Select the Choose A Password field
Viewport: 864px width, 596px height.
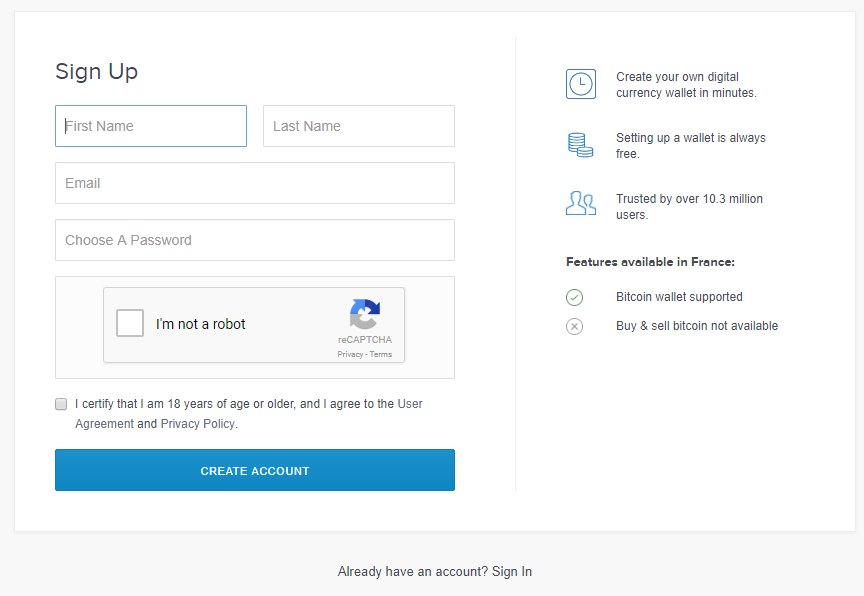click(x=255, y=240)
